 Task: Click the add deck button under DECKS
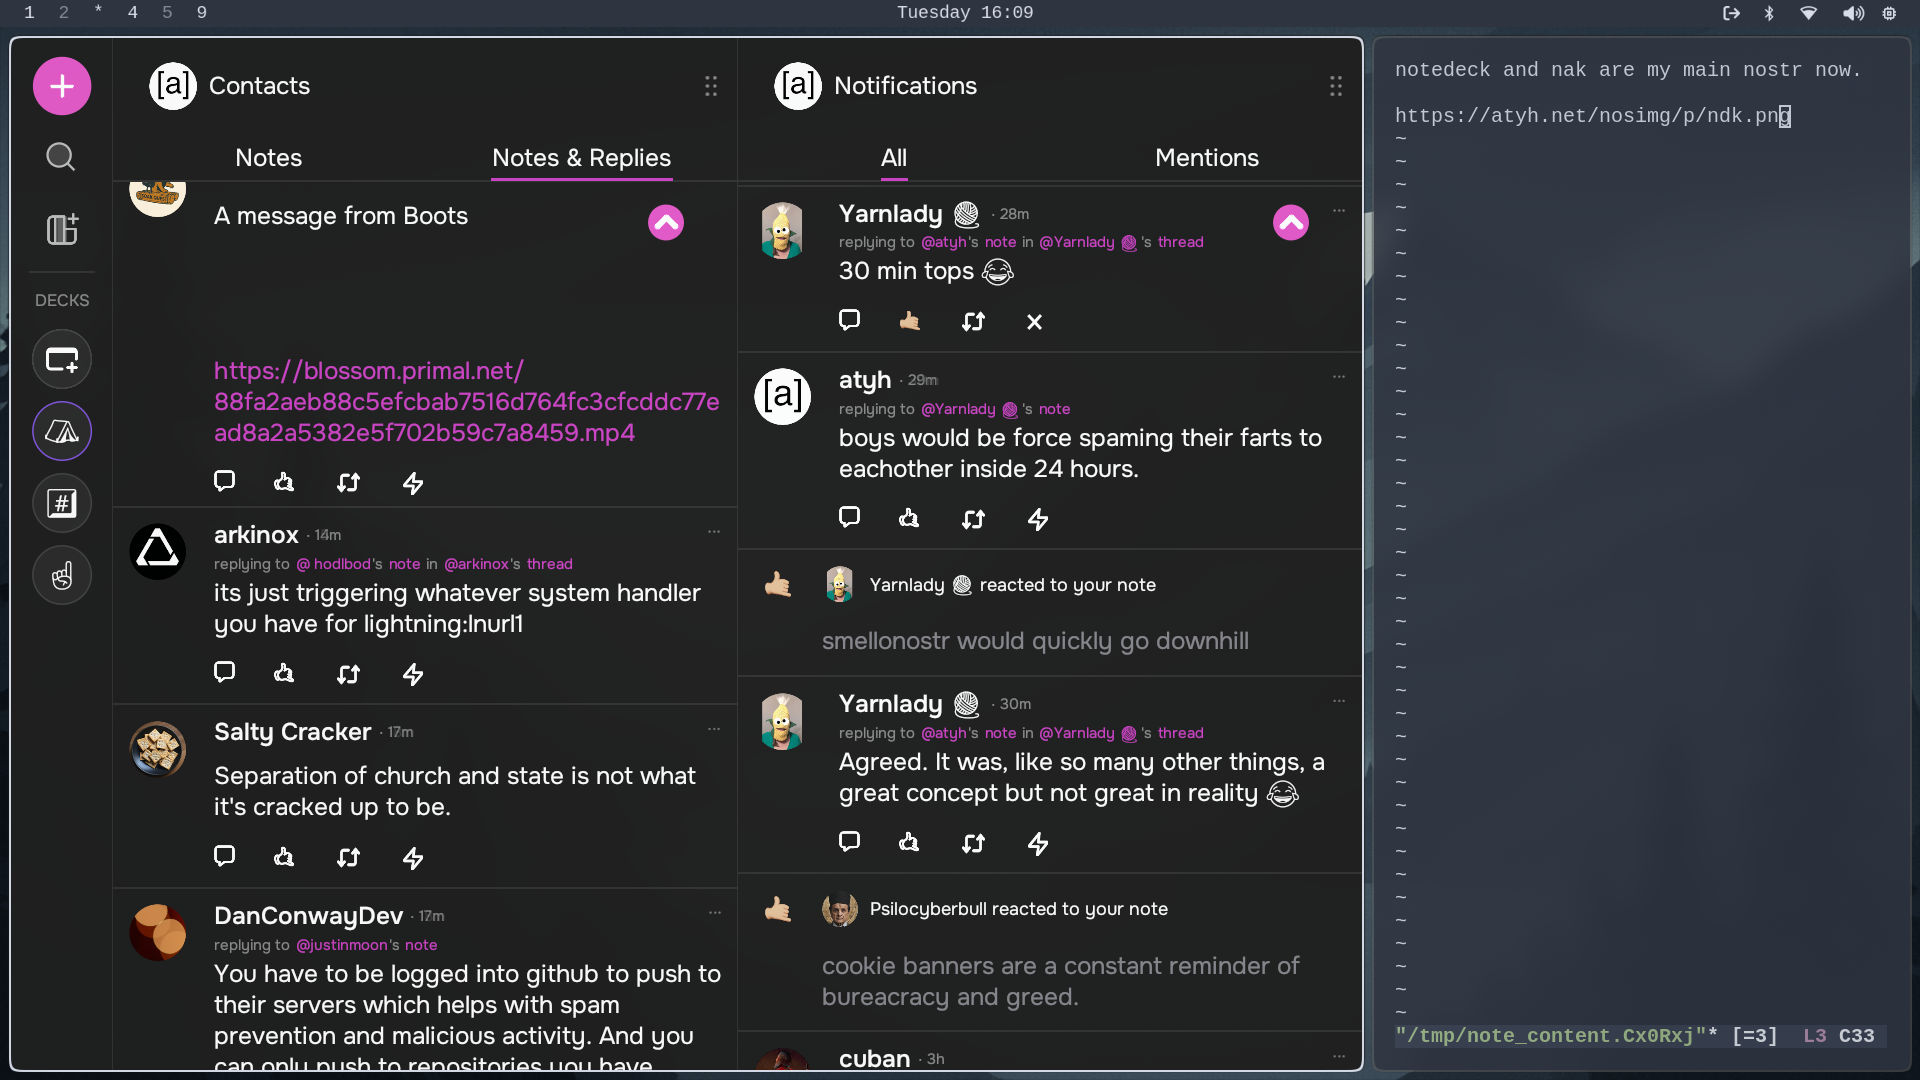click(62, 359)
